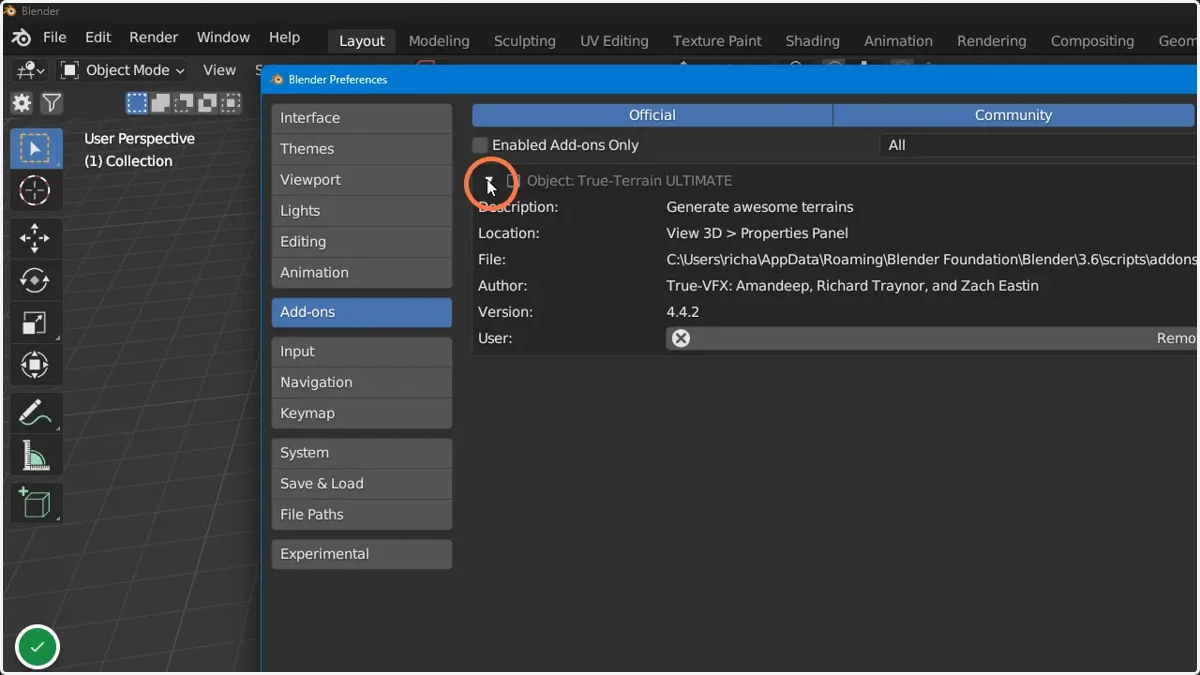Select the Keymap preferences section

click(361, 414)
